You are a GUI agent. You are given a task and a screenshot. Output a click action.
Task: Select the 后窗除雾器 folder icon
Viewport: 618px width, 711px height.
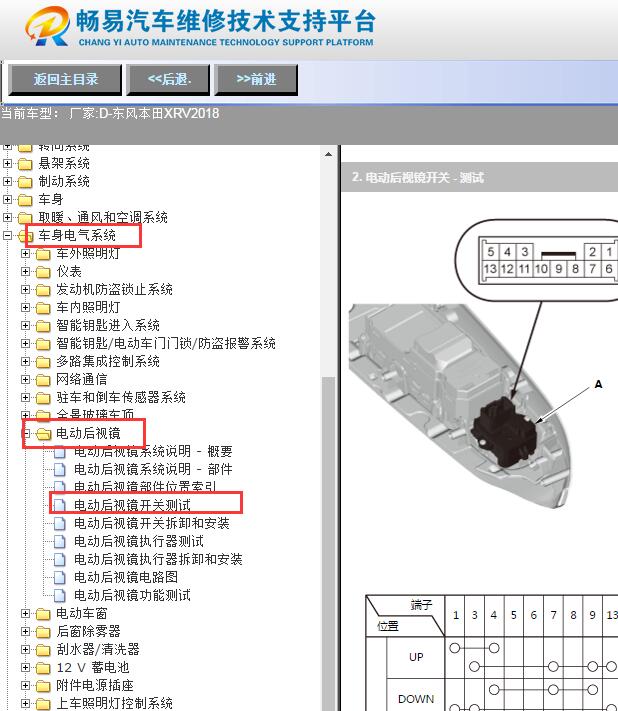43,632
